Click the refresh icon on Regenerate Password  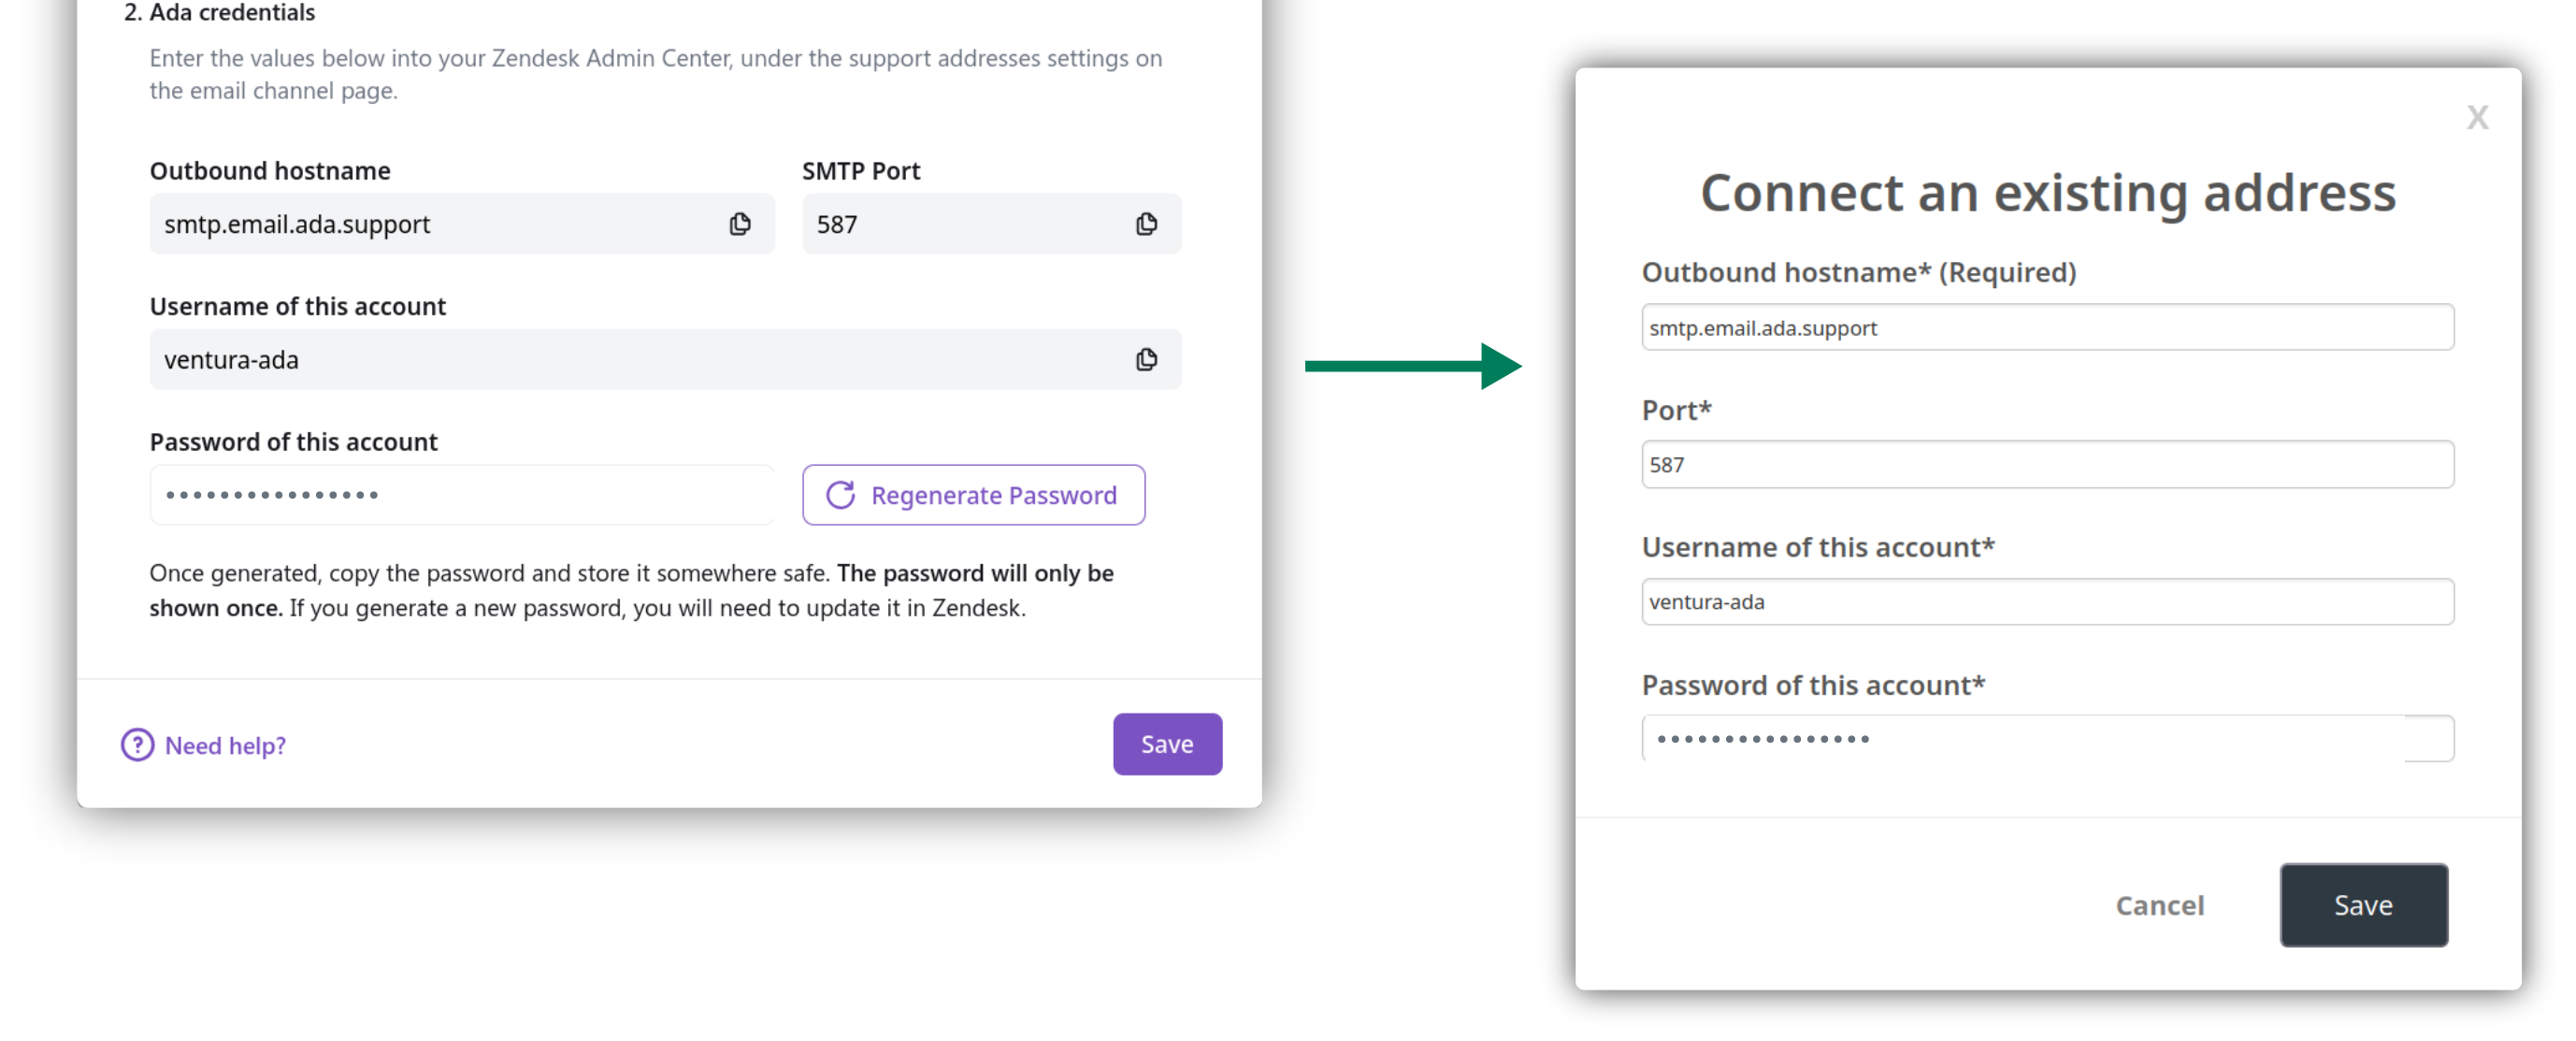[x=841, y=495]
